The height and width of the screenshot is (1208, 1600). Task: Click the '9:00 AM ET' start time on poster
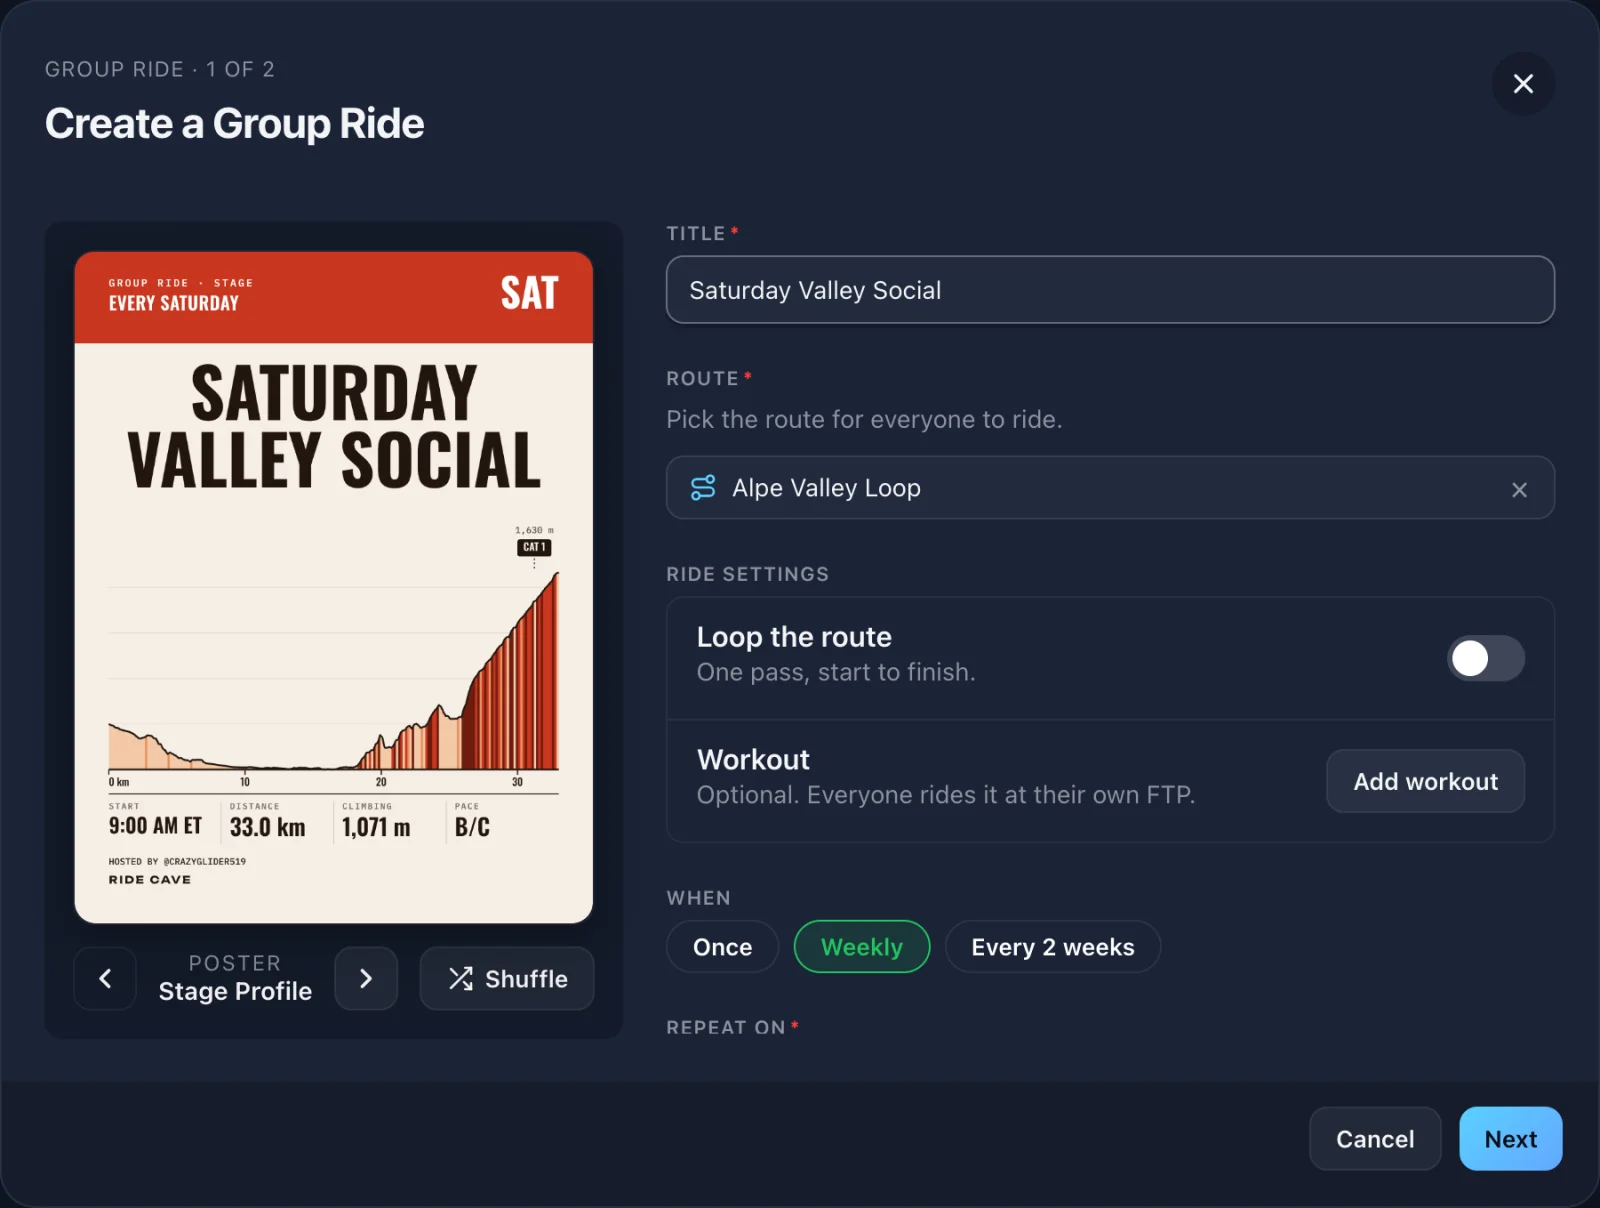[x=155, y=826]
